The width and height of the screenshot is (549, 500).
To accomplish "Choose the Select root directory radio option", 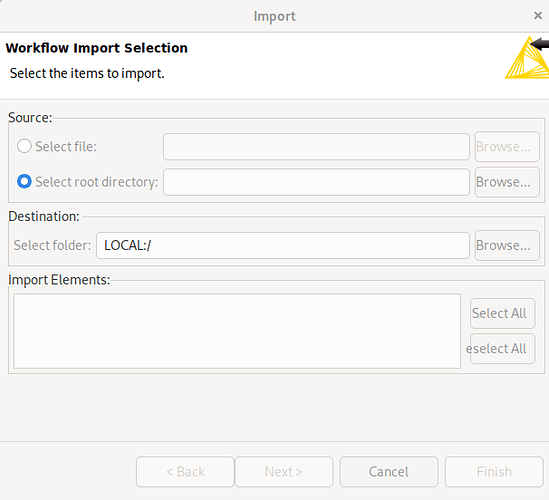I will (25, 181).
